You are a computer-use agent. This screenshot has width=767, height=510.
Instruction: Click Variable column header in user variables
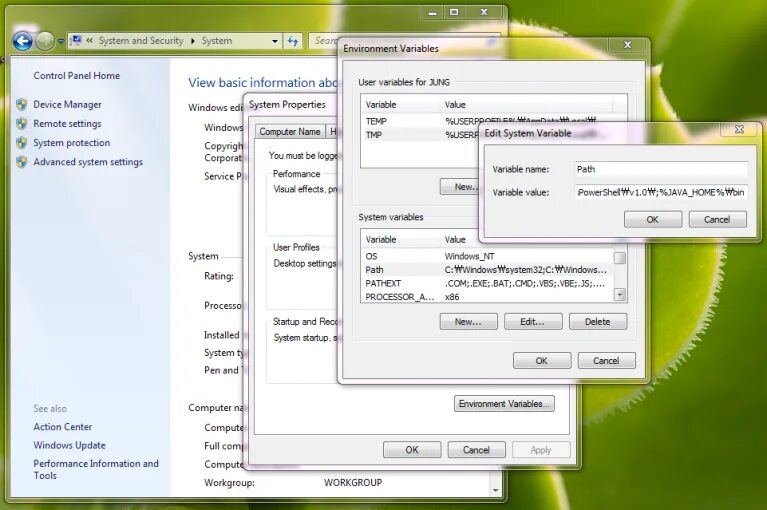coord(401,105)
